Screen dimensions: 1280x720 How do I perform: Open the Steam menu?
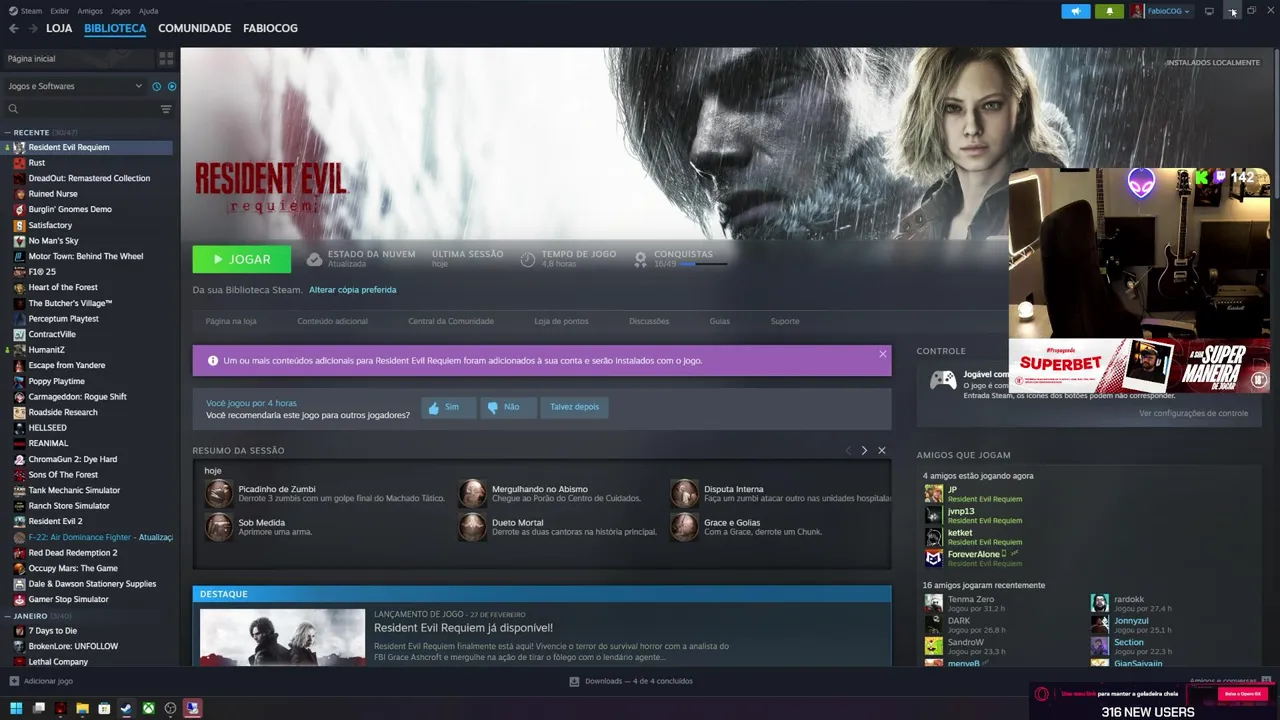[x=31, y=11]
